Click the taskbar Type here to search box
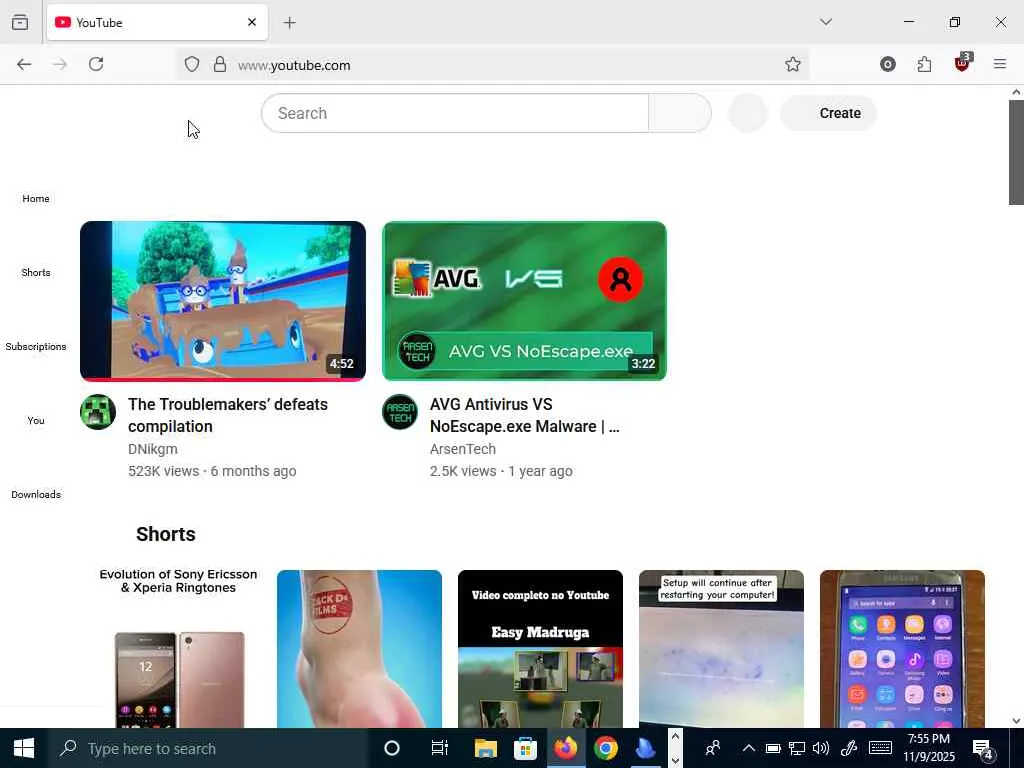1024x768 pixels. click(208, 748)
